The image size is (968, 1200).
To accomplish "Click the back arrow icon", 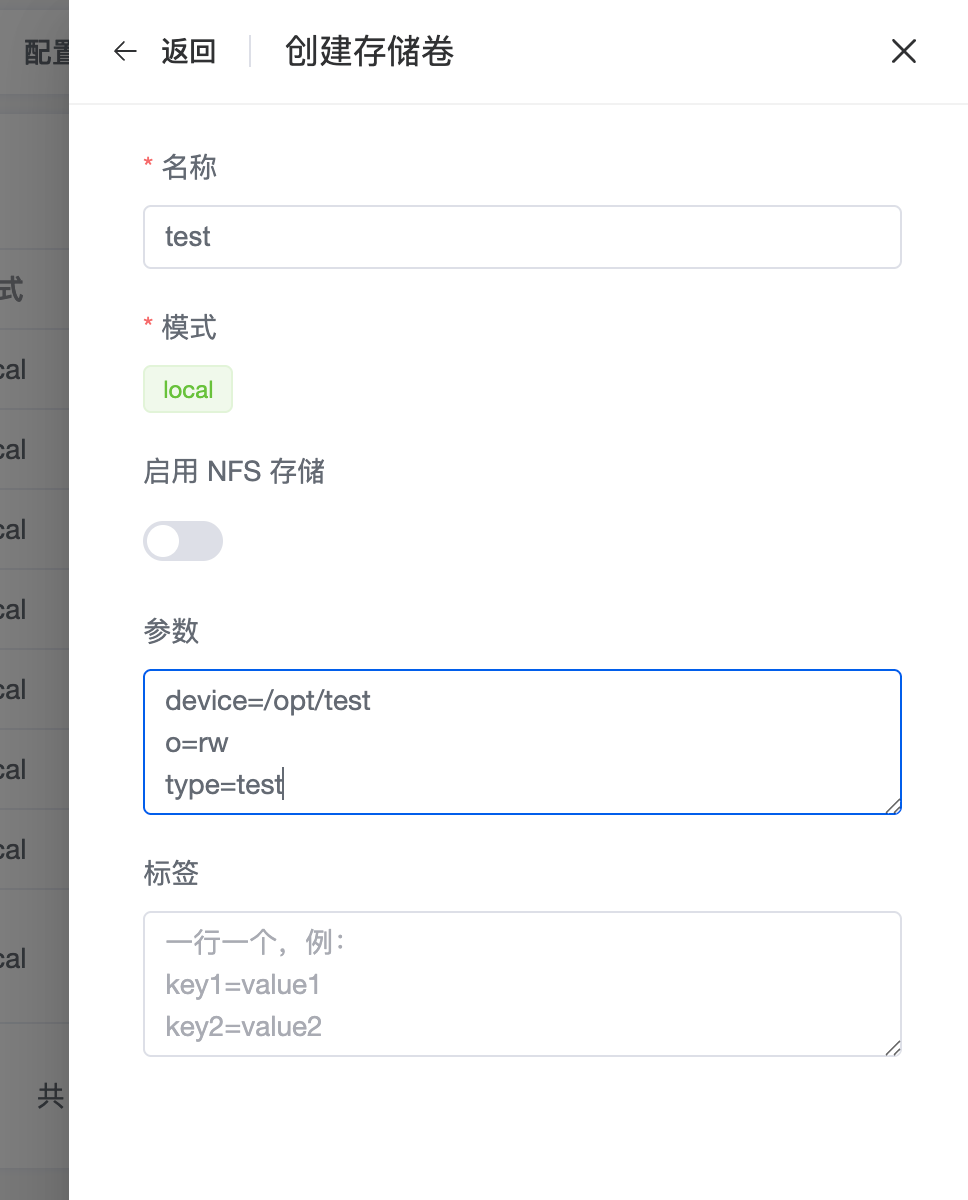I will click(x=125, y=52).
